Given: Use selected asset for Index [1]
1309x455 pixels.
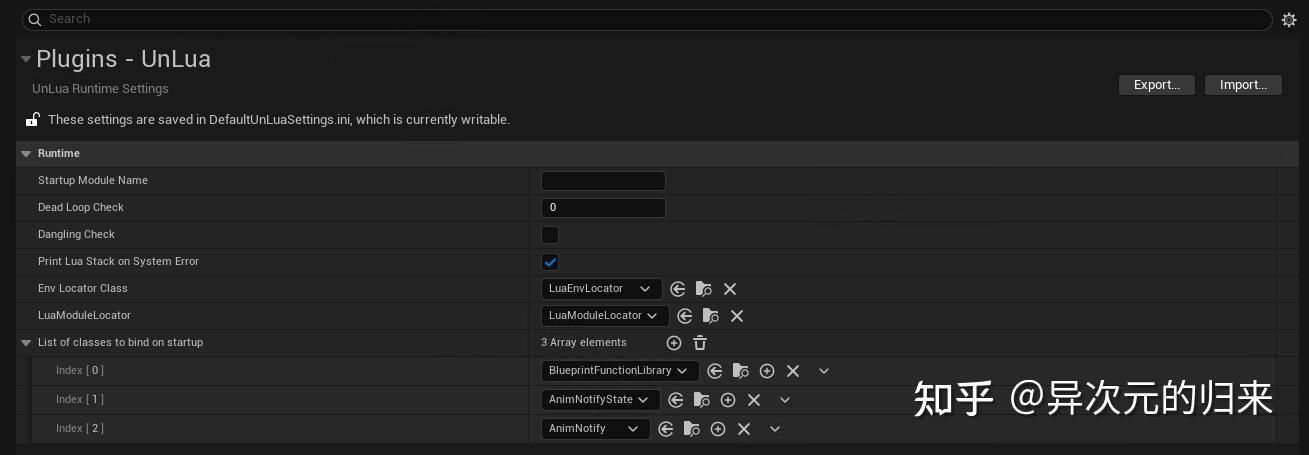Looking at the screenshot, I should click(x=676, y=400).
